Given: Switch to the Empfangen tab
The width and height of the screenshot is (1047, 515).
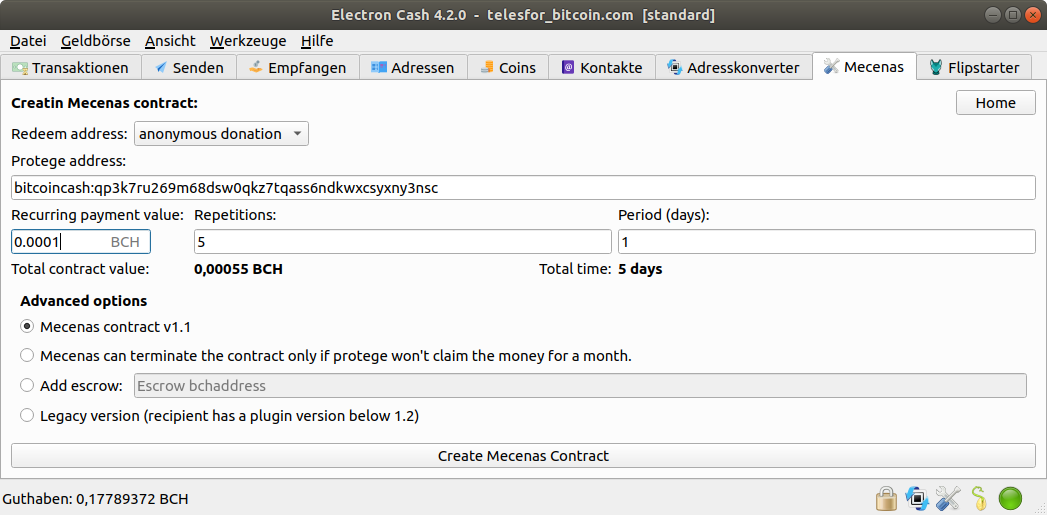Looking at the screenshot, I should coord(298,67).
